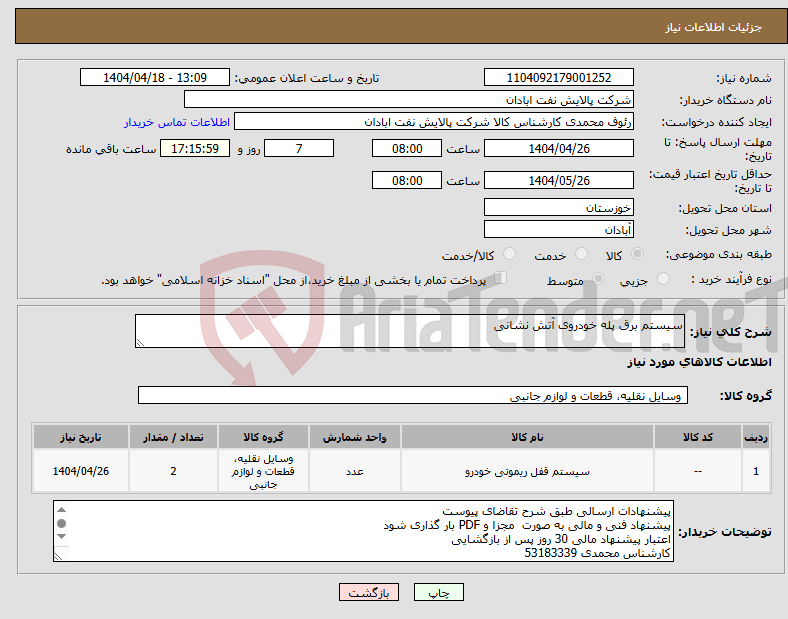This screenshot has width=788, height=619.
Task: Click the quantity cell showing 2
Action: (173, 471)
